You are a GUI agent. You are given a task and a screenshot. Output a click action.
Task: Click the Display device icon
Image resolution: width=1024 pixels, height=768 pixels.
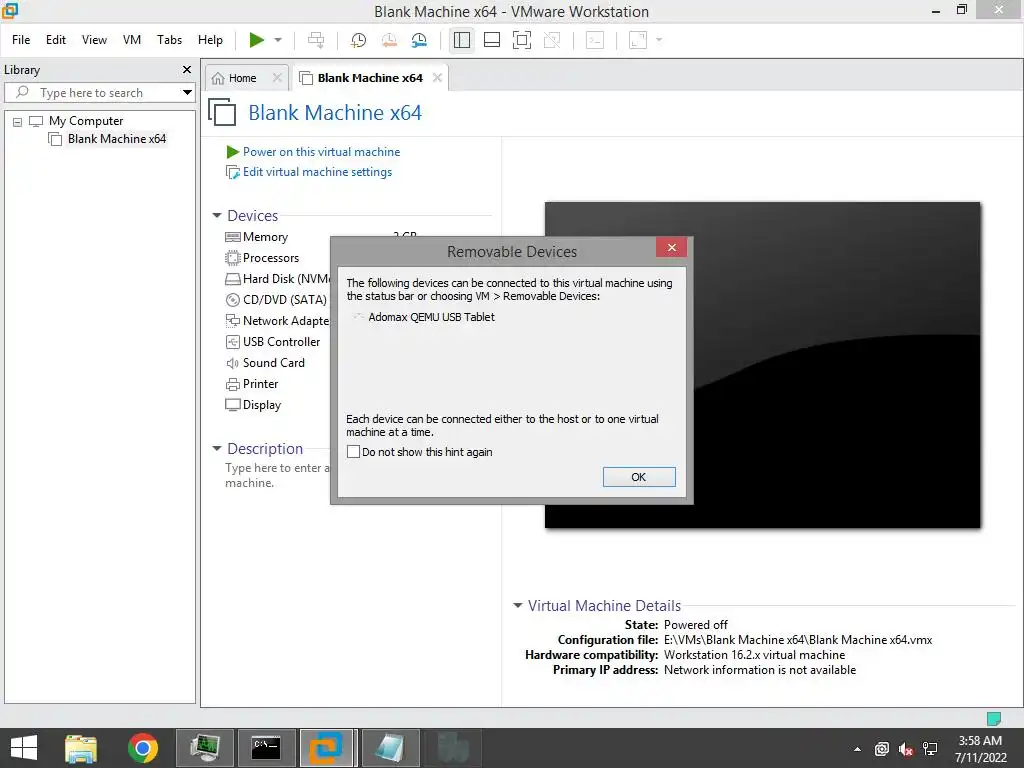tap(232, 405)
